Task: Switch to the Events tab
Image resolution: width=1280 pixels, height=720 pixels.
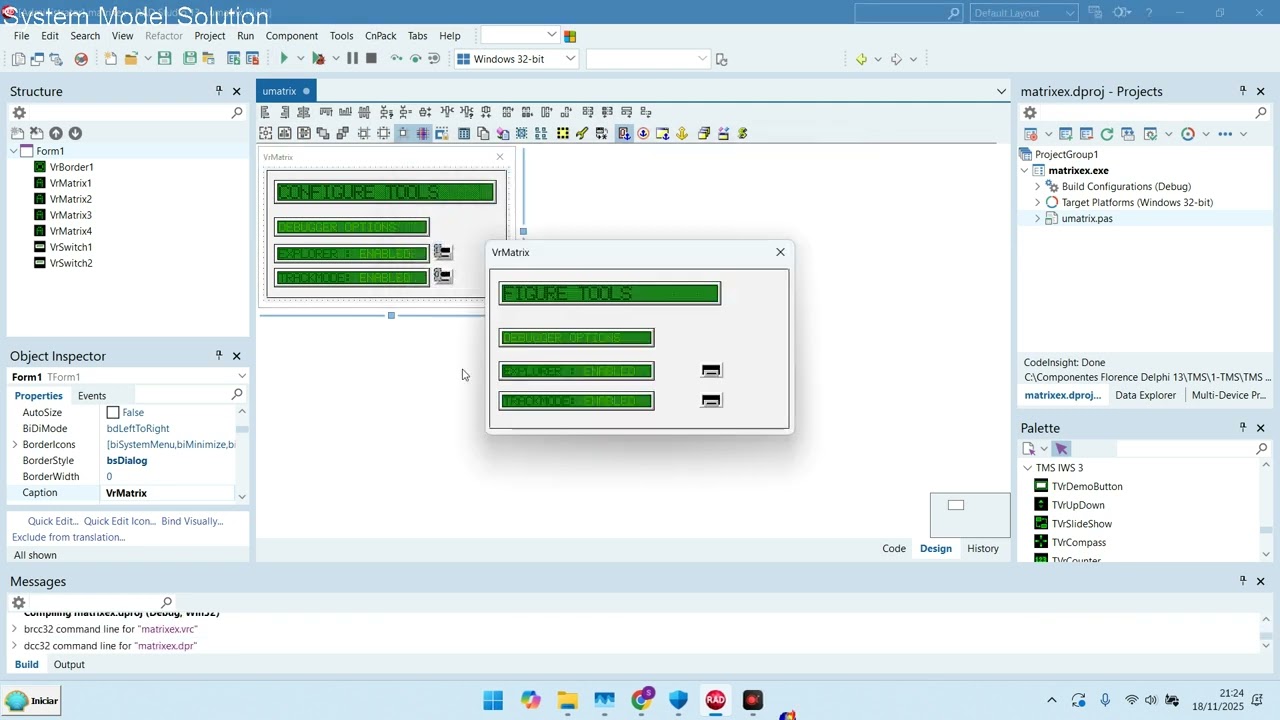Action: point(92,396)
